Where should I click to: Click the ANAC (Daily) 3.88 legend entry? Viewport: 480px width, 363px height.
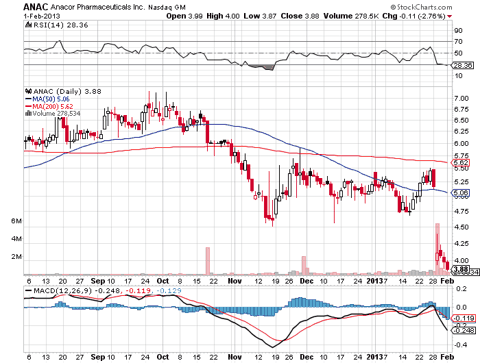point(67,91)
